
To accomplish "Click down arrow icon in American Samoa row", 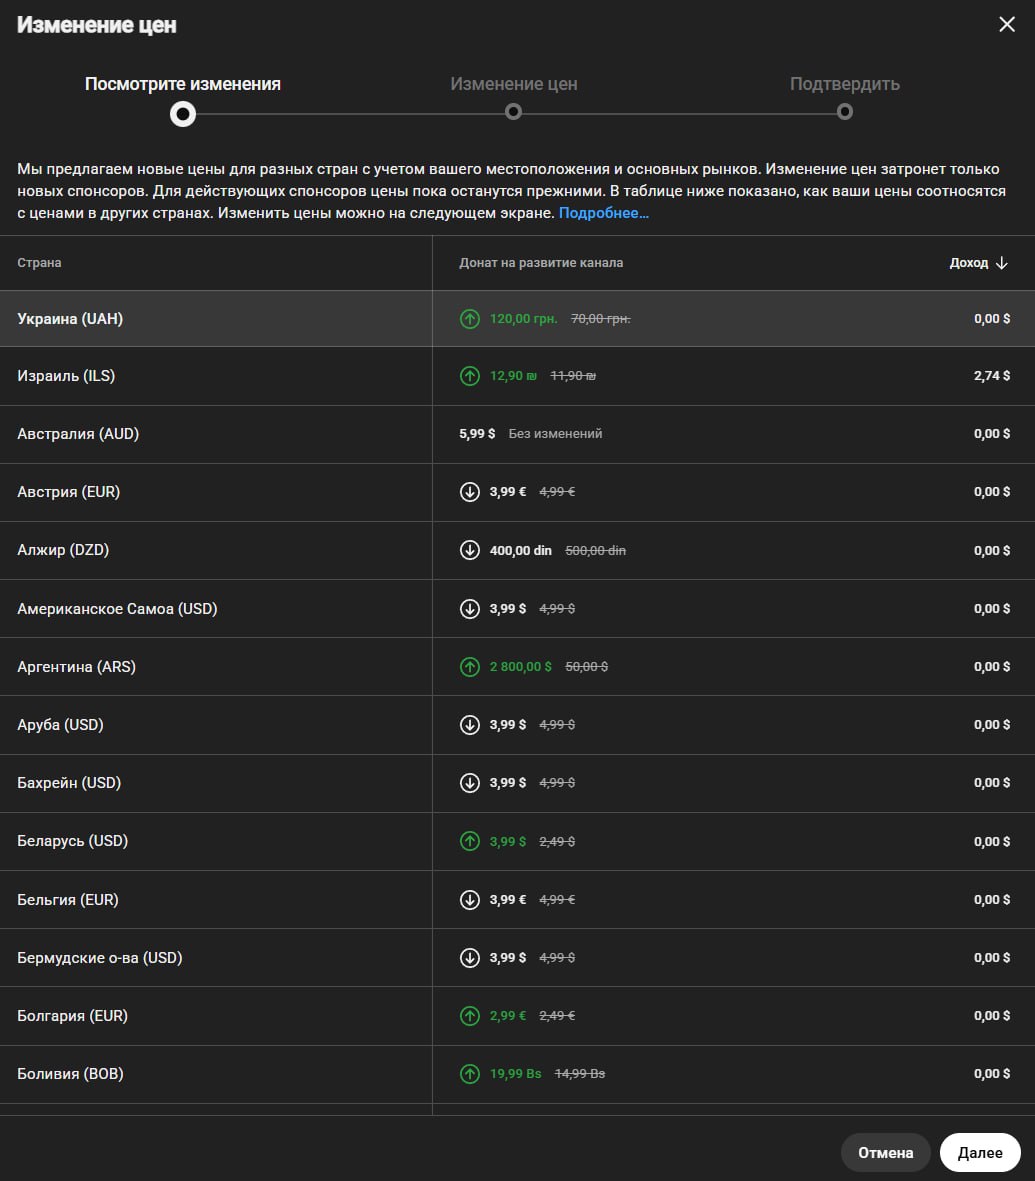I will [x=469, y=609].
